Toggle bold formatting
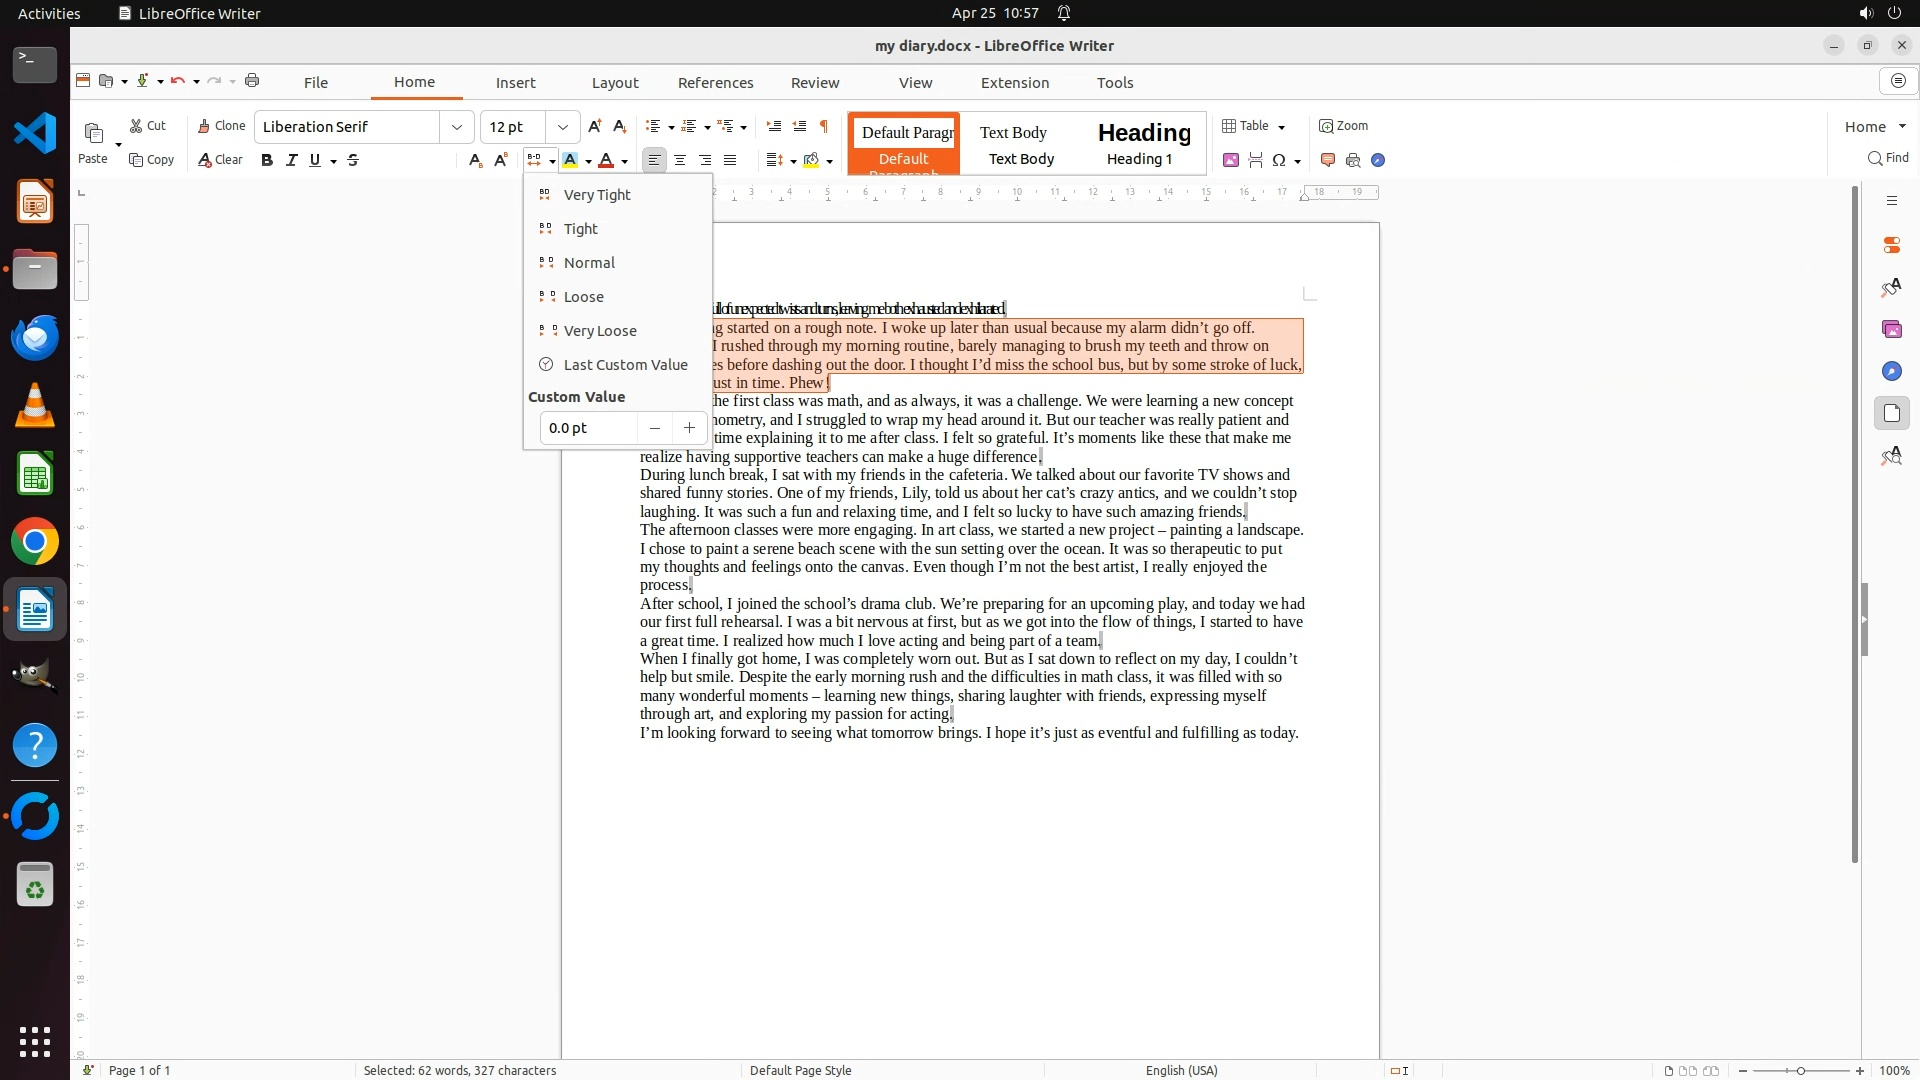The width and height of the screenshot is (1920, 1080). (267, 160)
